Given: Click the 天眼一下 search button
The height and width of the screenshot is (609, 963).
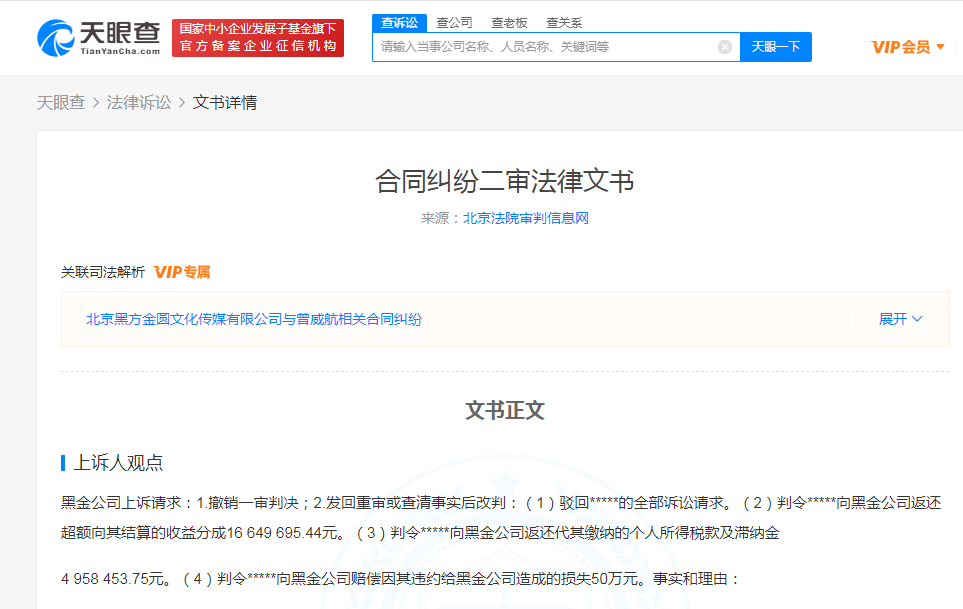Looking at the screenshot, I should 776,47.
